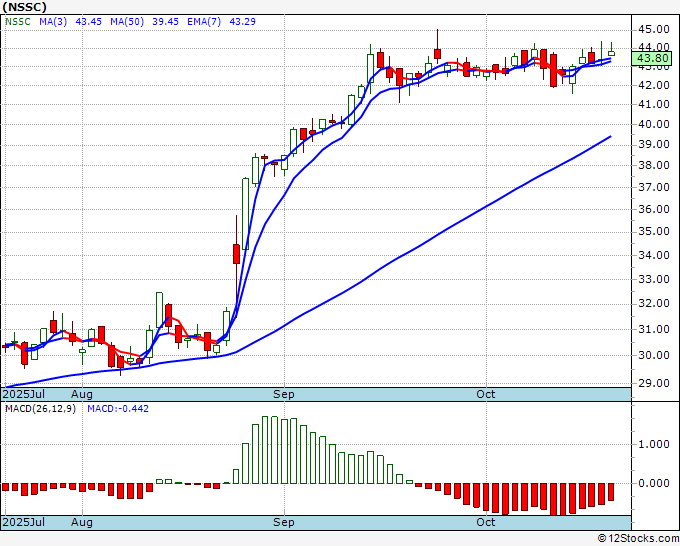Select the MA(3) legend label
Viewport: 680px width, 546px height.
pos(53,22)
